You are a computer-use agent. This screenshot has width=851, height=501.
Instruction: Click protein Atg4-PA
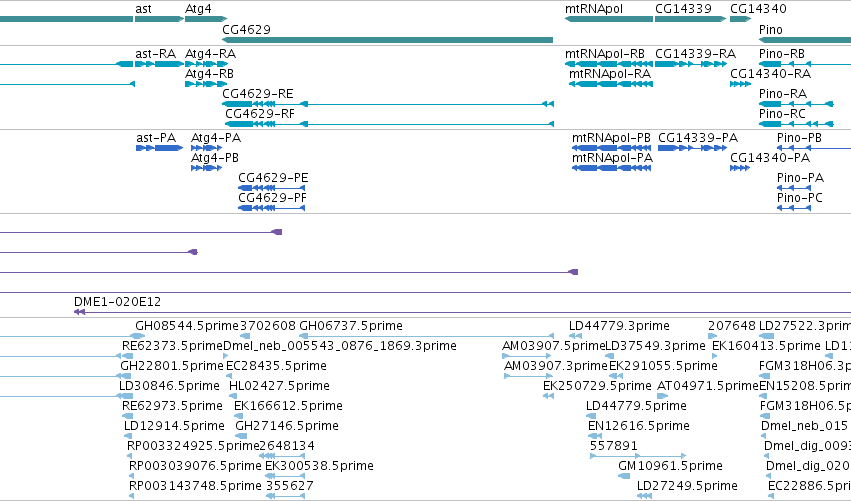tap(207, 148)
